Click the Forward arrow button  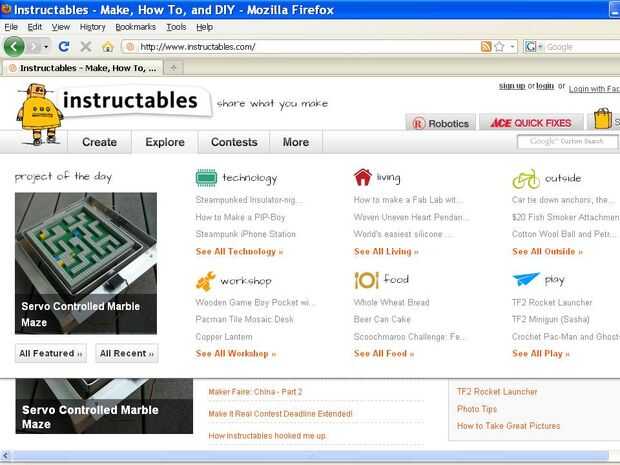[x=35, y=47]
